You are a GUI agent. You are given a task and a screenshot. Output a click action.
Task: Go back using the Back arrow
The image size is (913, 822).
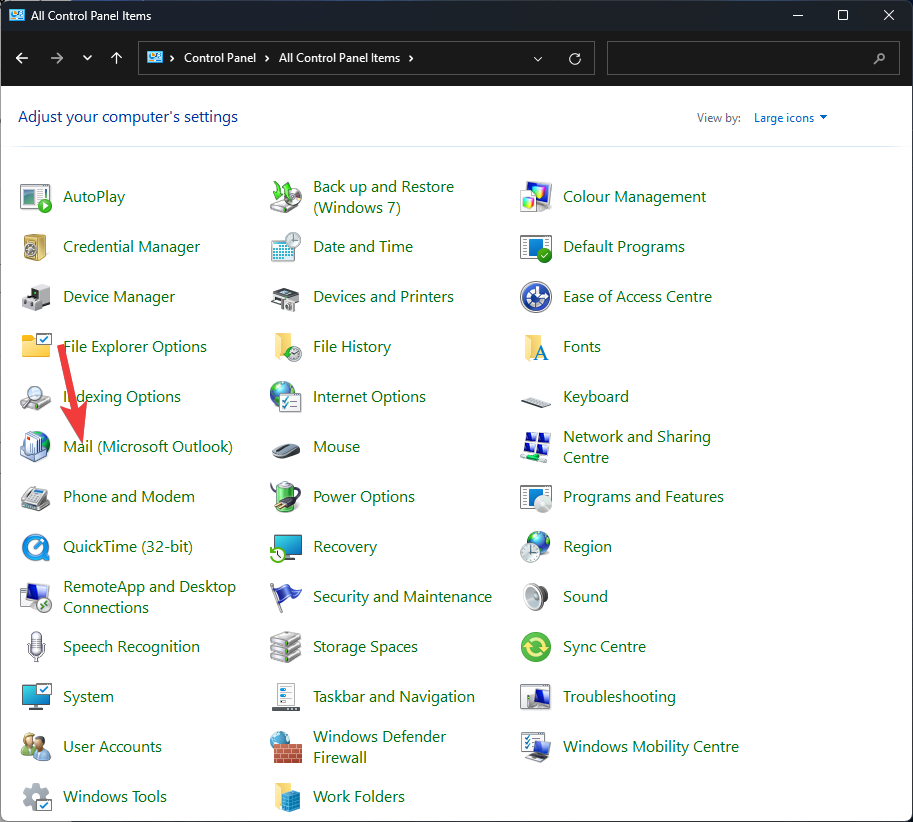(x=22, y=58)
